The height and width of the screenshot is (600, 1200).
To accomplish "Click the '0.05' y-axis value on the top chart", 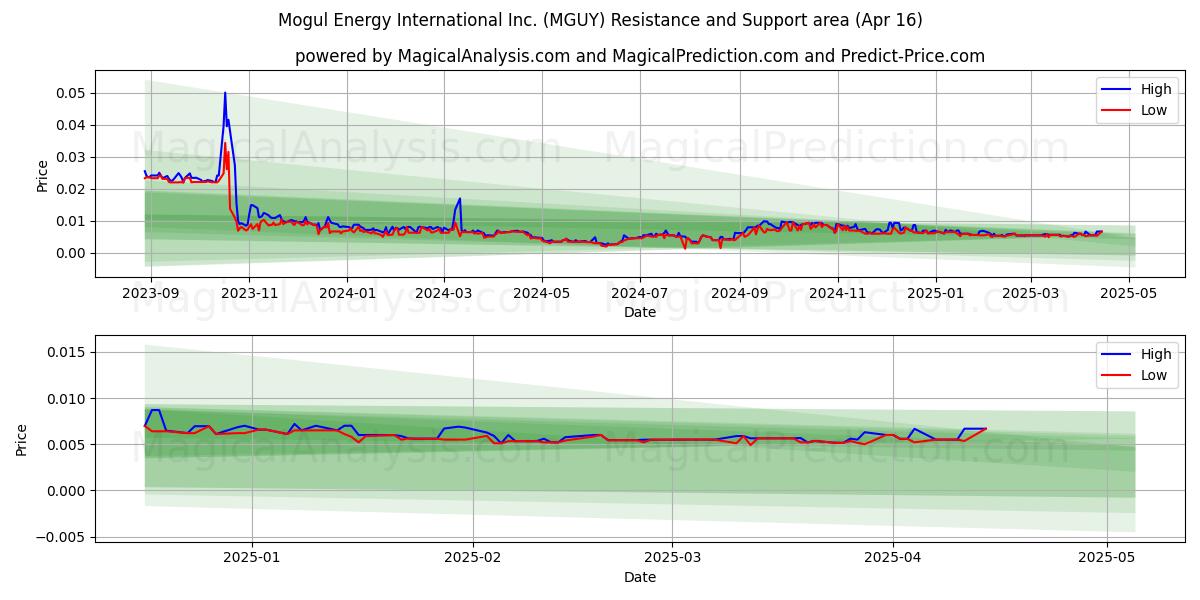I will [x=73, y=93].
